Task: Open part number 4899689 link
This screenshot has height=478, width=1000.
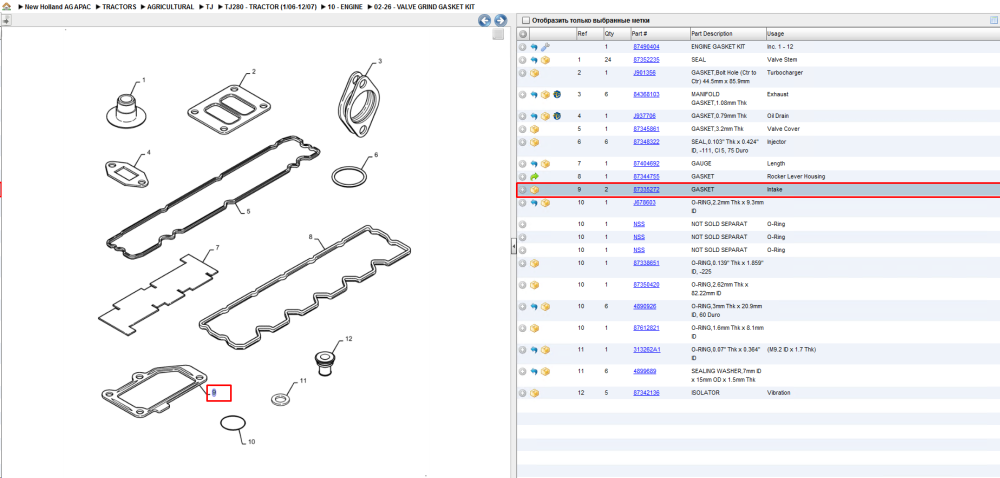Action: pos(644,371)
